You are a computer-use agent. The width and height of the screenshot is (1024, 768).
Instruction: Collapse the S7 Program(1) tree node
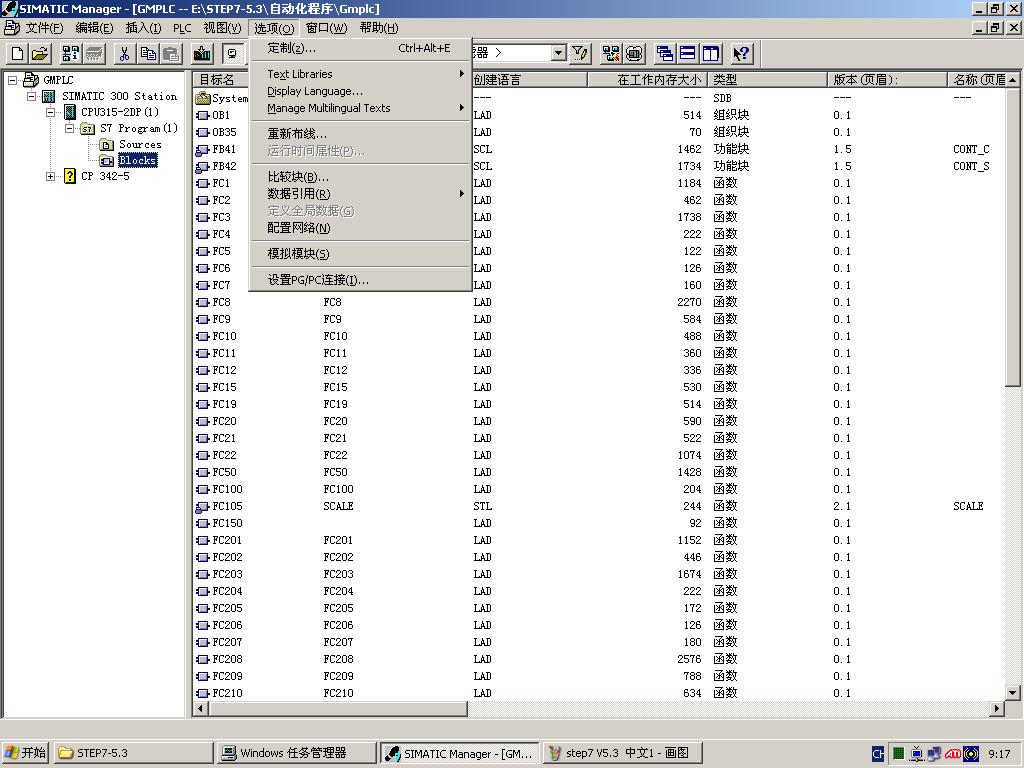click(69, 129)
